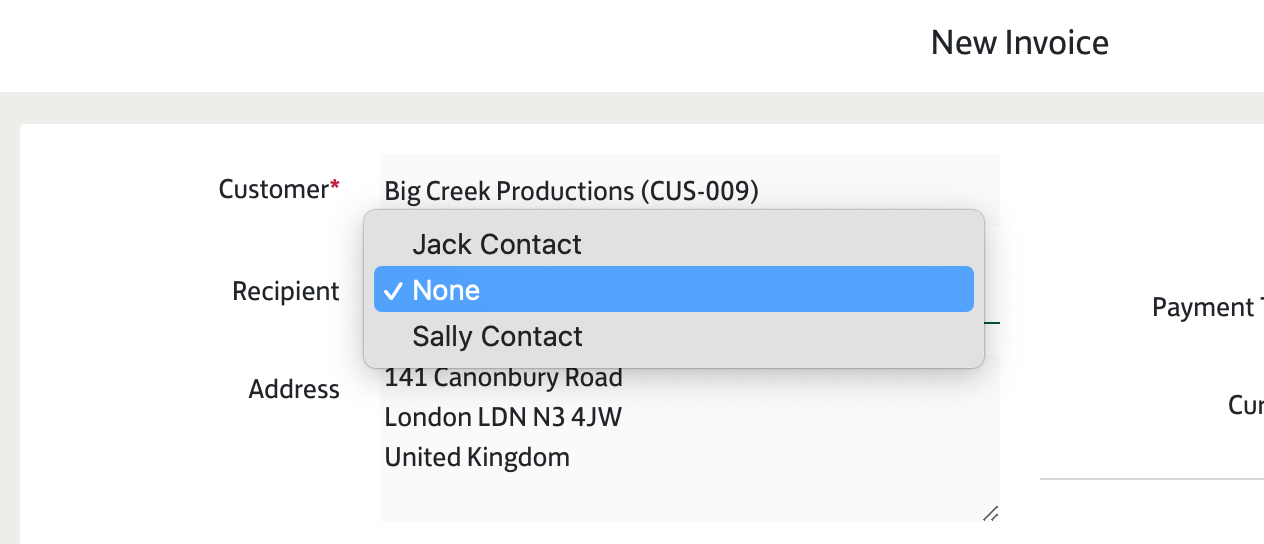The width and height of the screenshot is (1264, 544).
Task: Click the Address field label
Action: (294, 389)
